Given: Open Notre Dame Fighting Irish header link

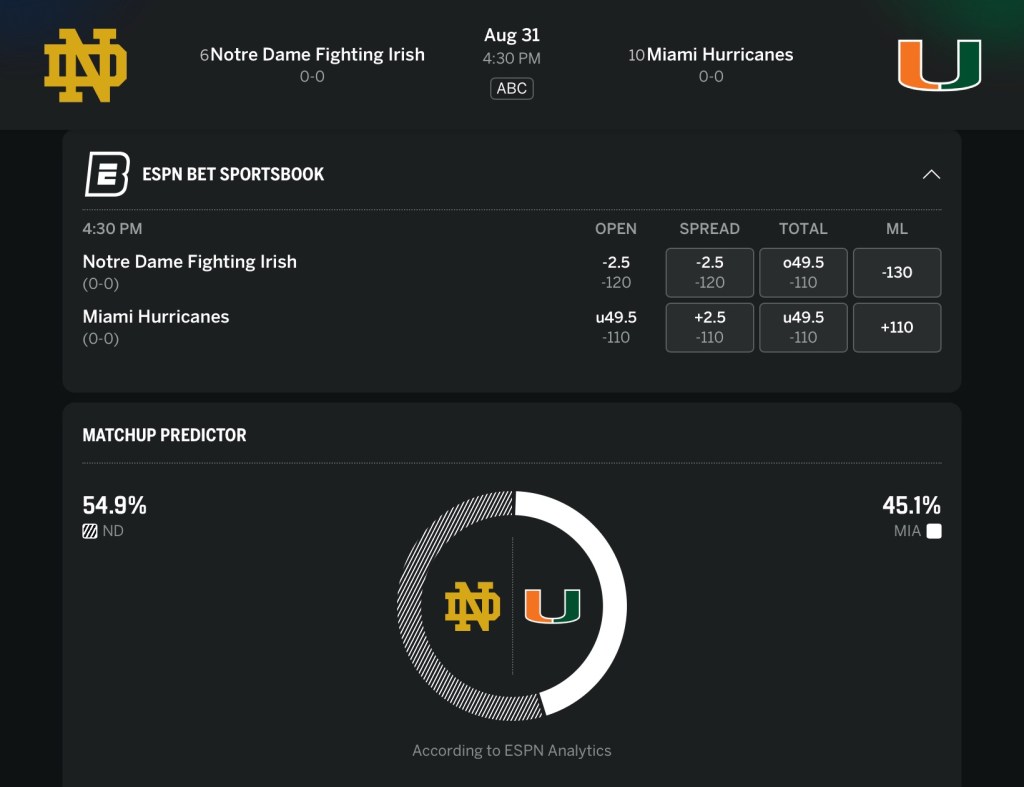Looking at the screenshot, I should click(x=317, y=55).
